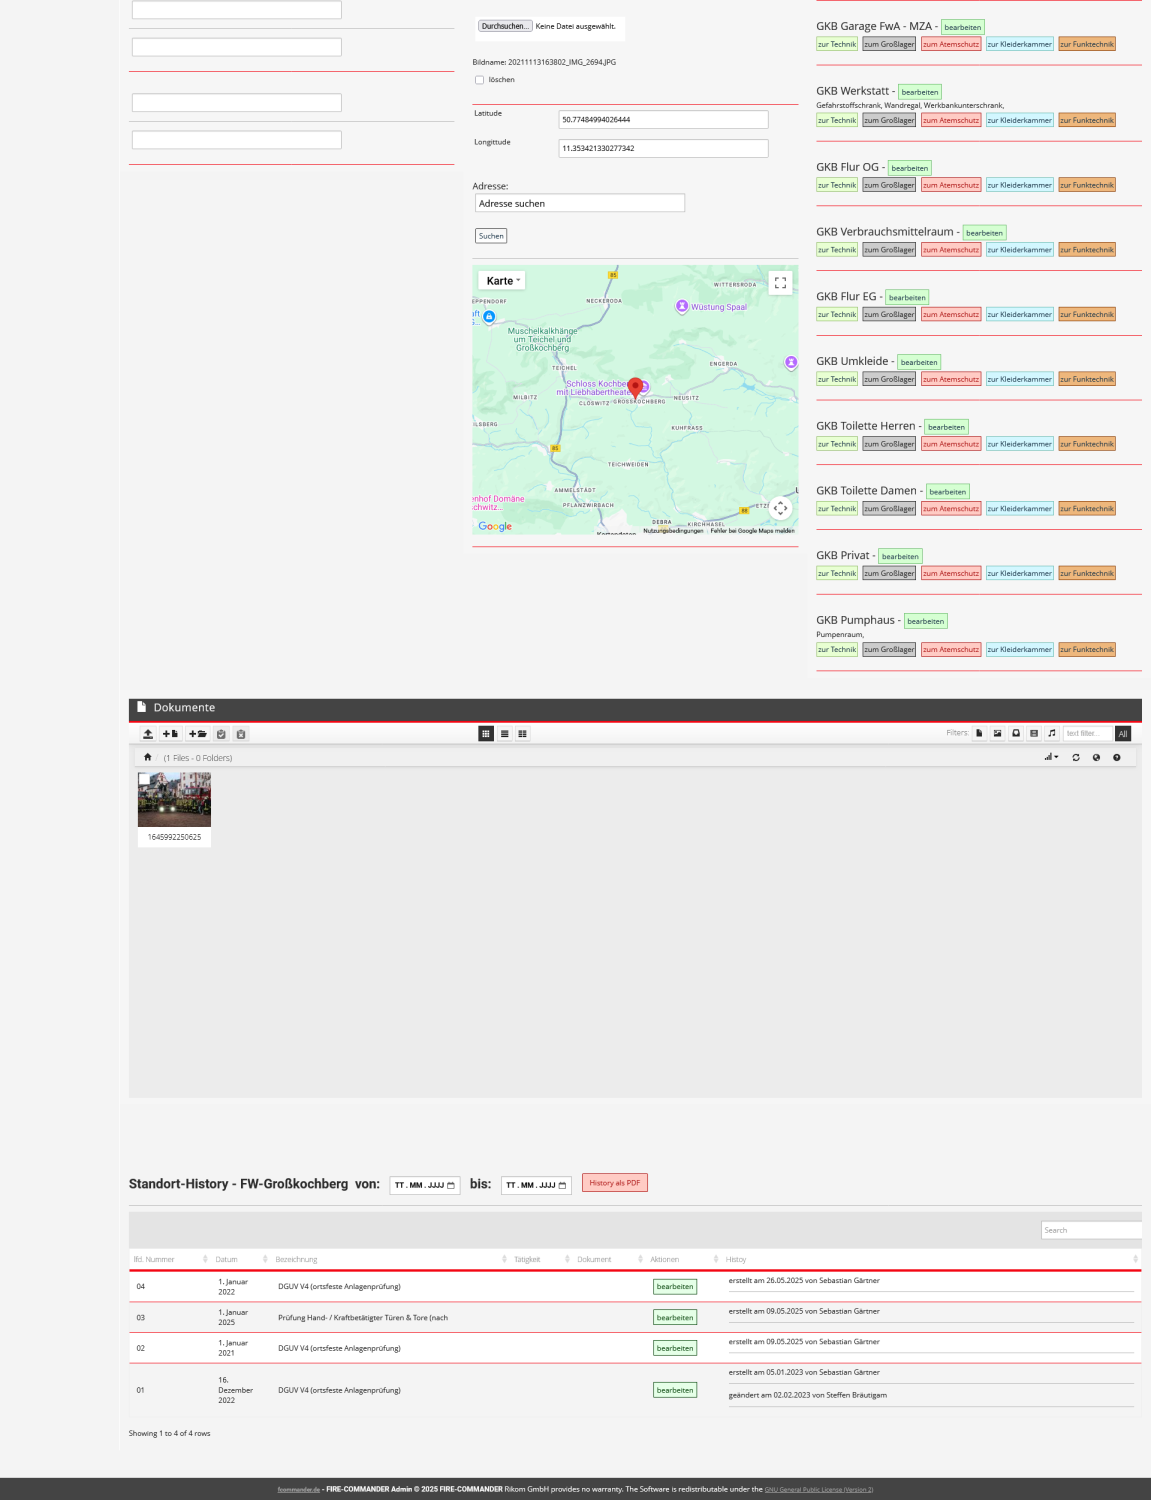
Task: Click 'History als PDF' button
Action: coord(615,1183)
